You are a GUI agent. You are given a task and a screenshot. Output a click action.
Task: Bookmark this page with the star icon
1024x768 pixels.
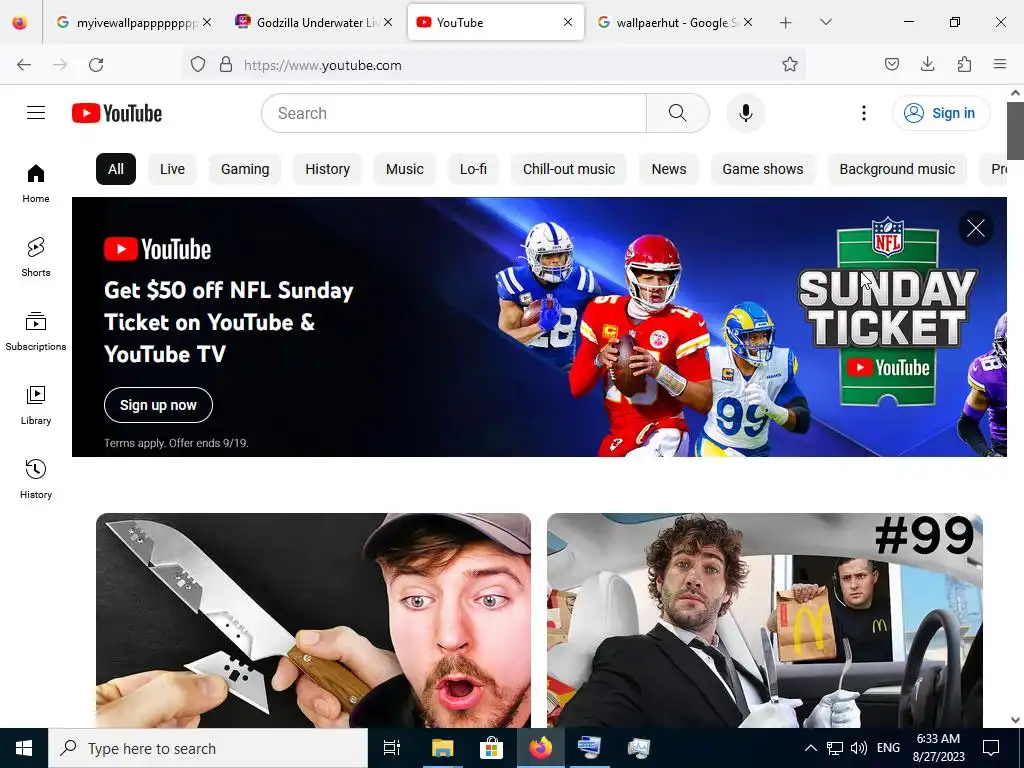(x=790, y=64)
